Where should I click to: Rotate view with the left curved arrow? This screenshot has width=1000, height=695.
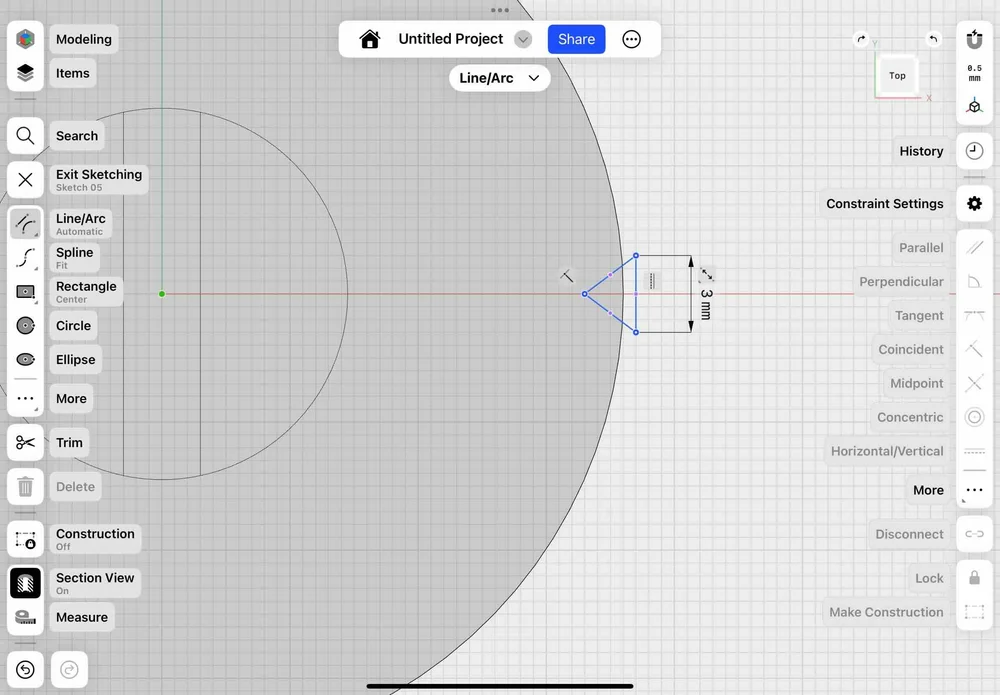pos(862,40)
